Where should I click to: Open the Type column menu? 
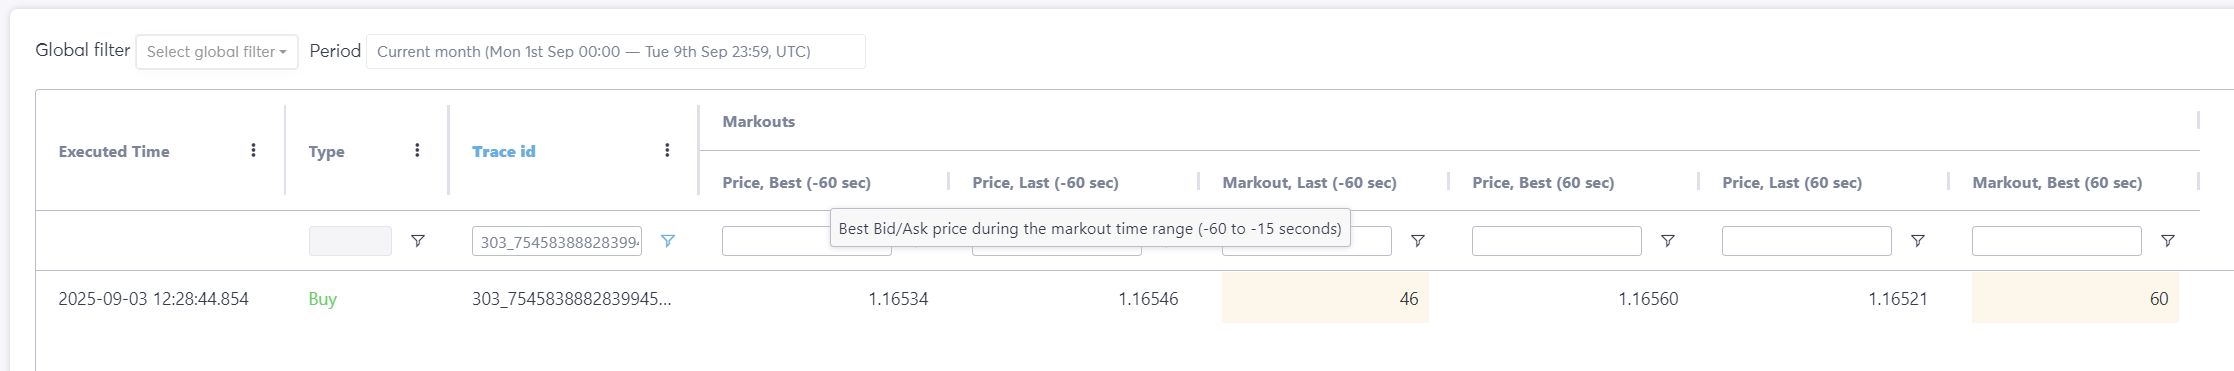[417, 150]
